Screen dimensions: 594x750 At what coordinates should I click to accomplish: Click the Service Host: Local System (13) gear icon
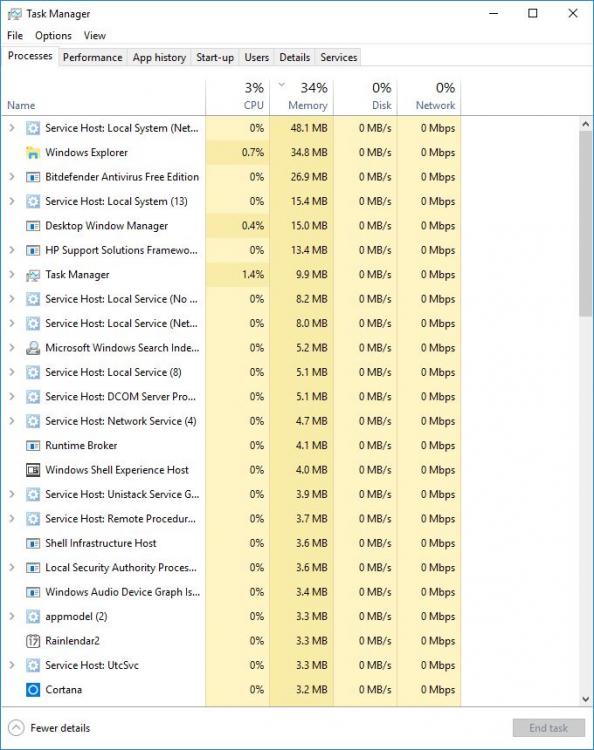pos(33,201)
